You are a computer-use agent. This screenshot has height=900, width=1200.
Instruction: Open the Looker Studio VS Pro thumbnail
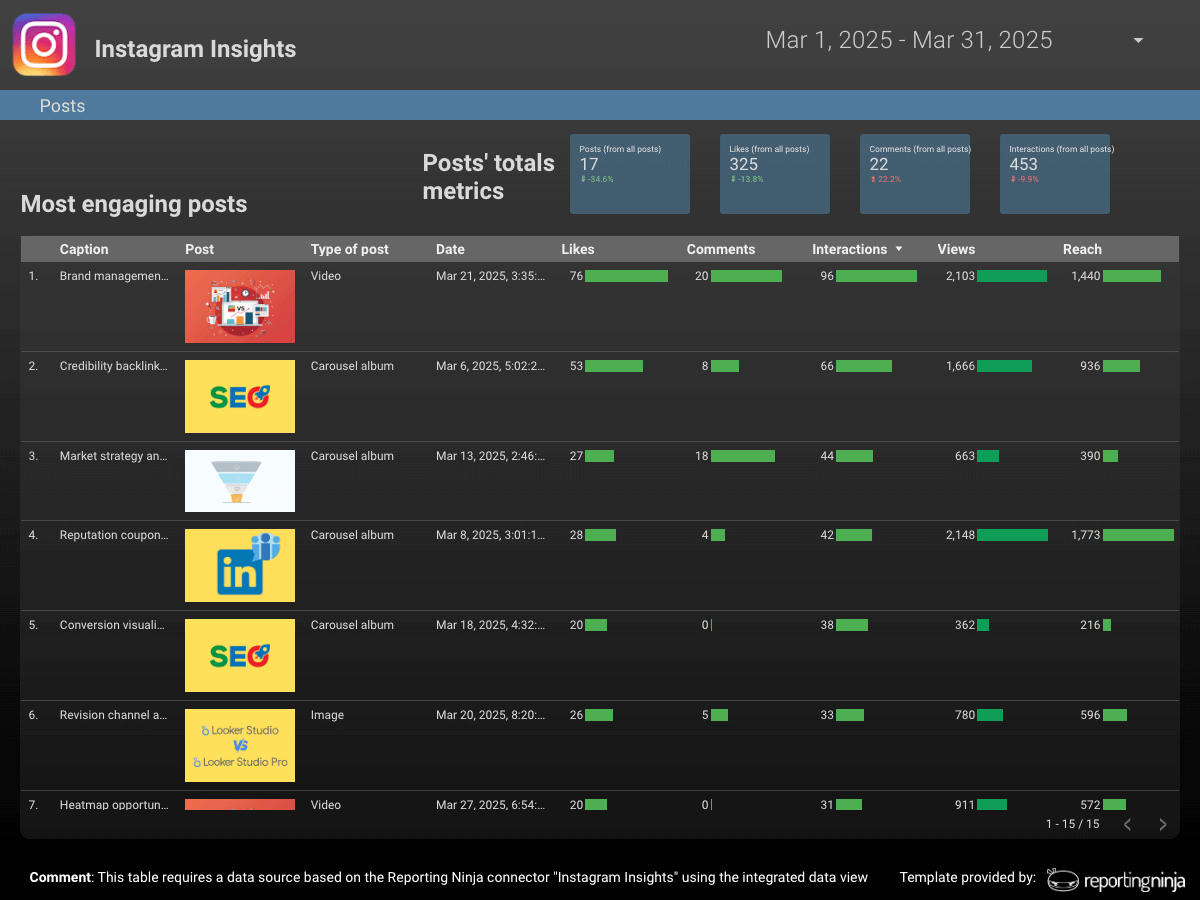coord(240,745)
